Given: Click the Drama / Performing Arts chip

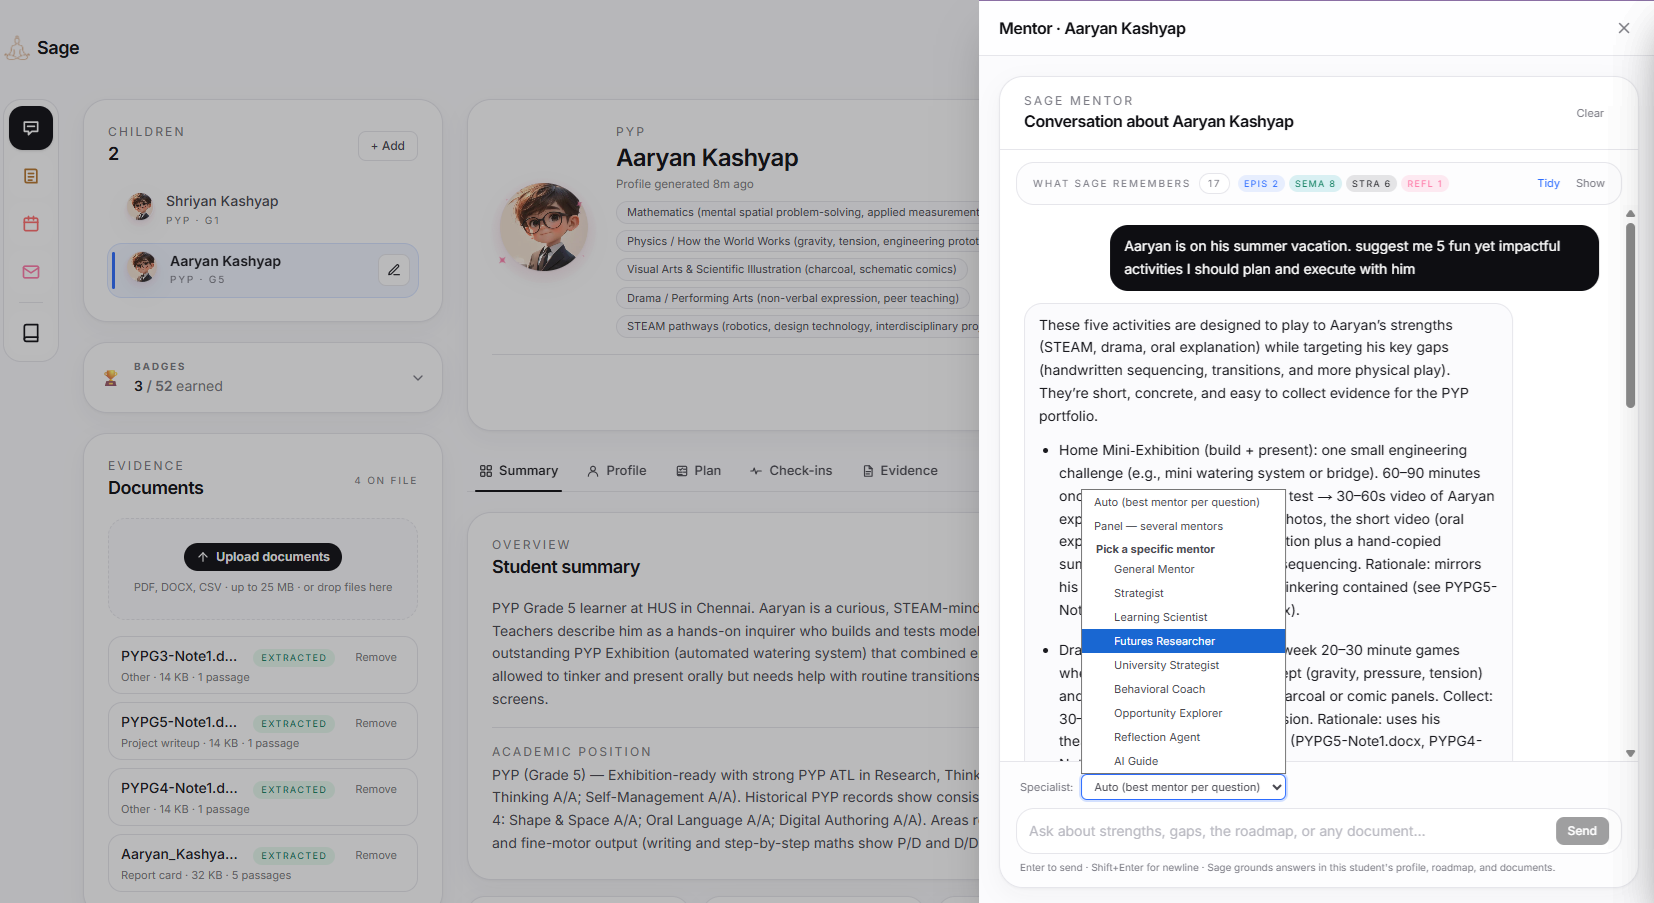Looking at the screenshot, I should pos(792,299).
